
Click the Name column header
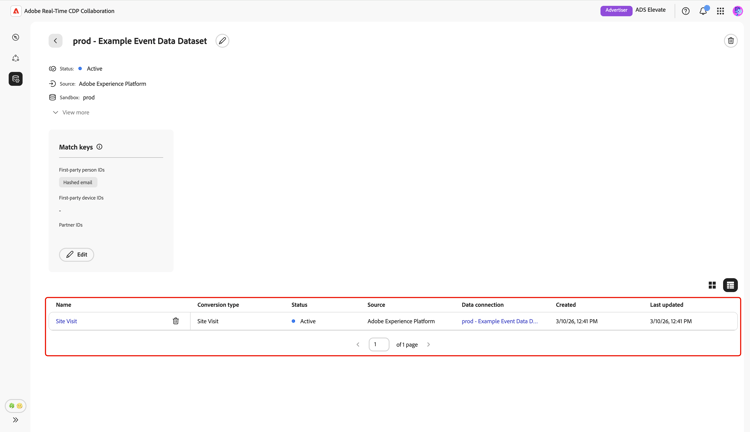coord(63,305)
